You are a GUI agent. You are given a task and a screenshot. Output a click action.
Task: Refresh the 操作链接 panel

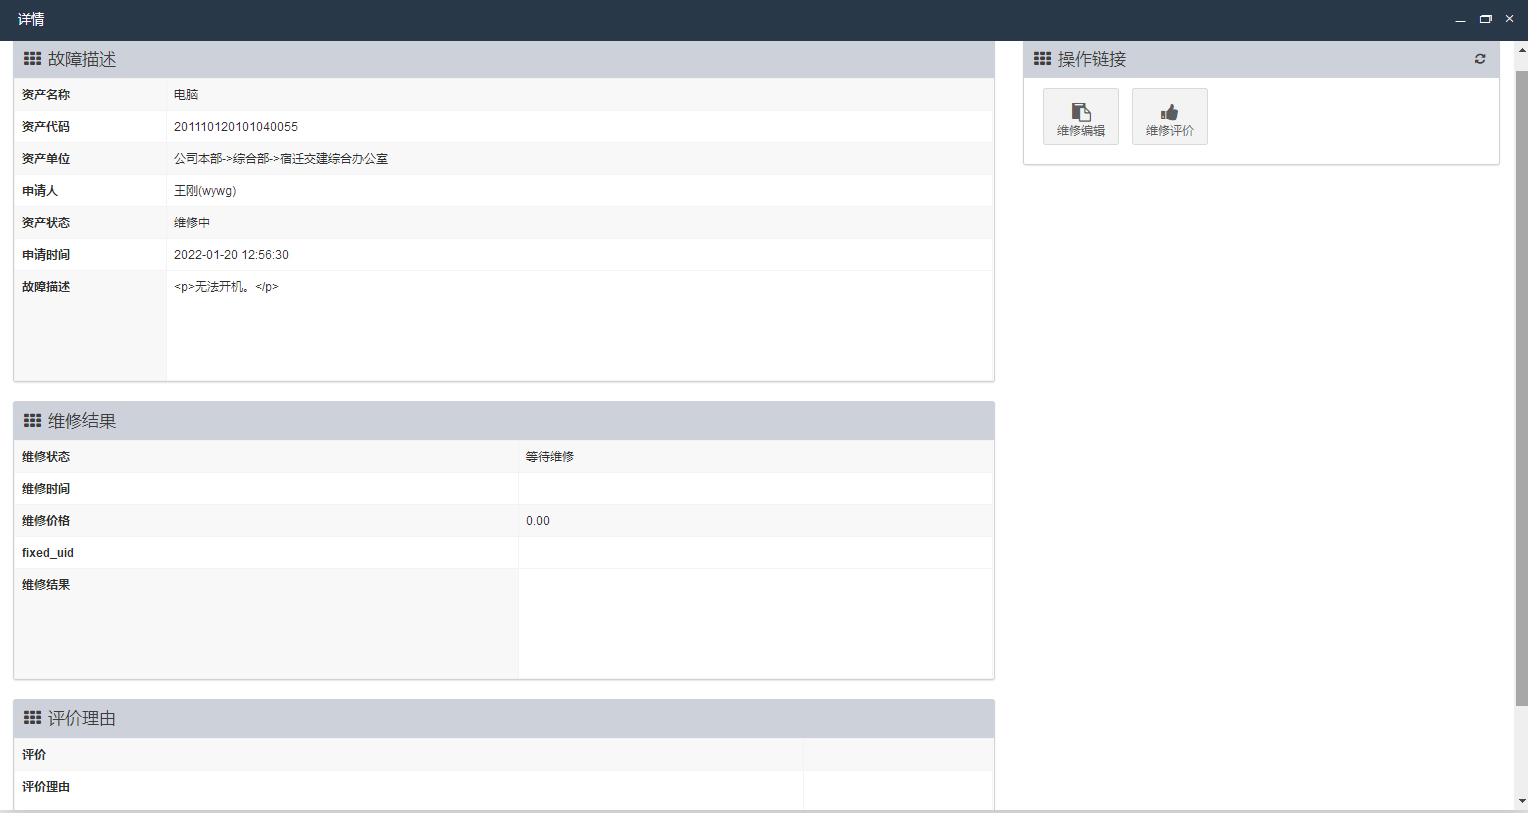(x=1480, y=59)
